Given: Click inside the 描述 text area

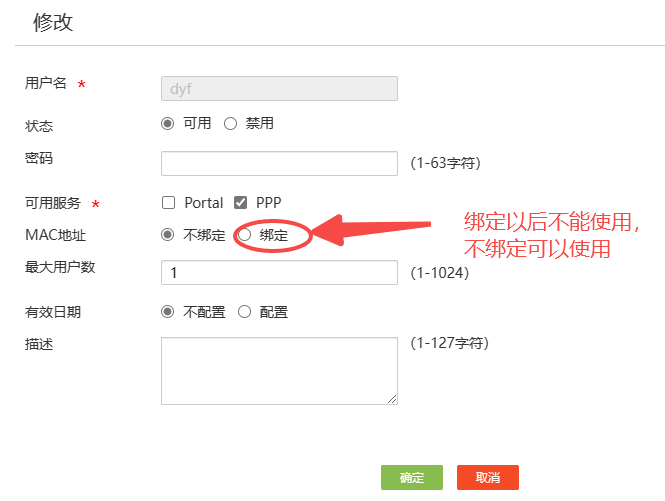Looking at the screenshot, I should point(279,370).
